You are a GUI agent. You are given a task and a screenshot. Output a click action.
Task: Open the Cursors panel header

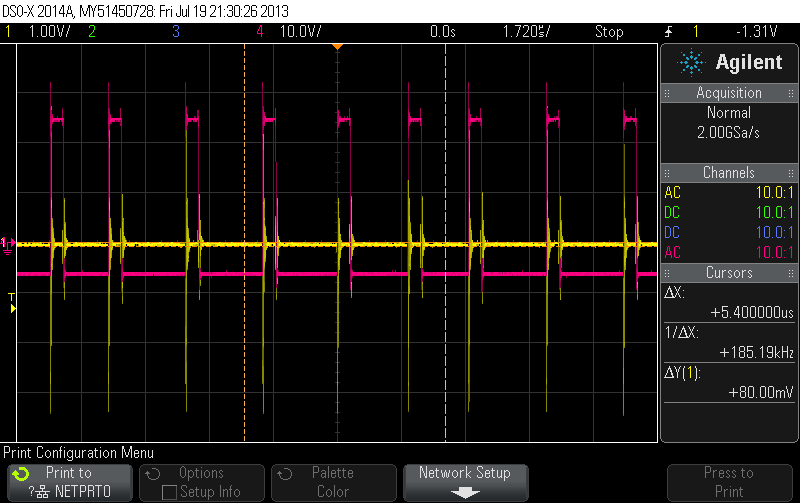729,273
